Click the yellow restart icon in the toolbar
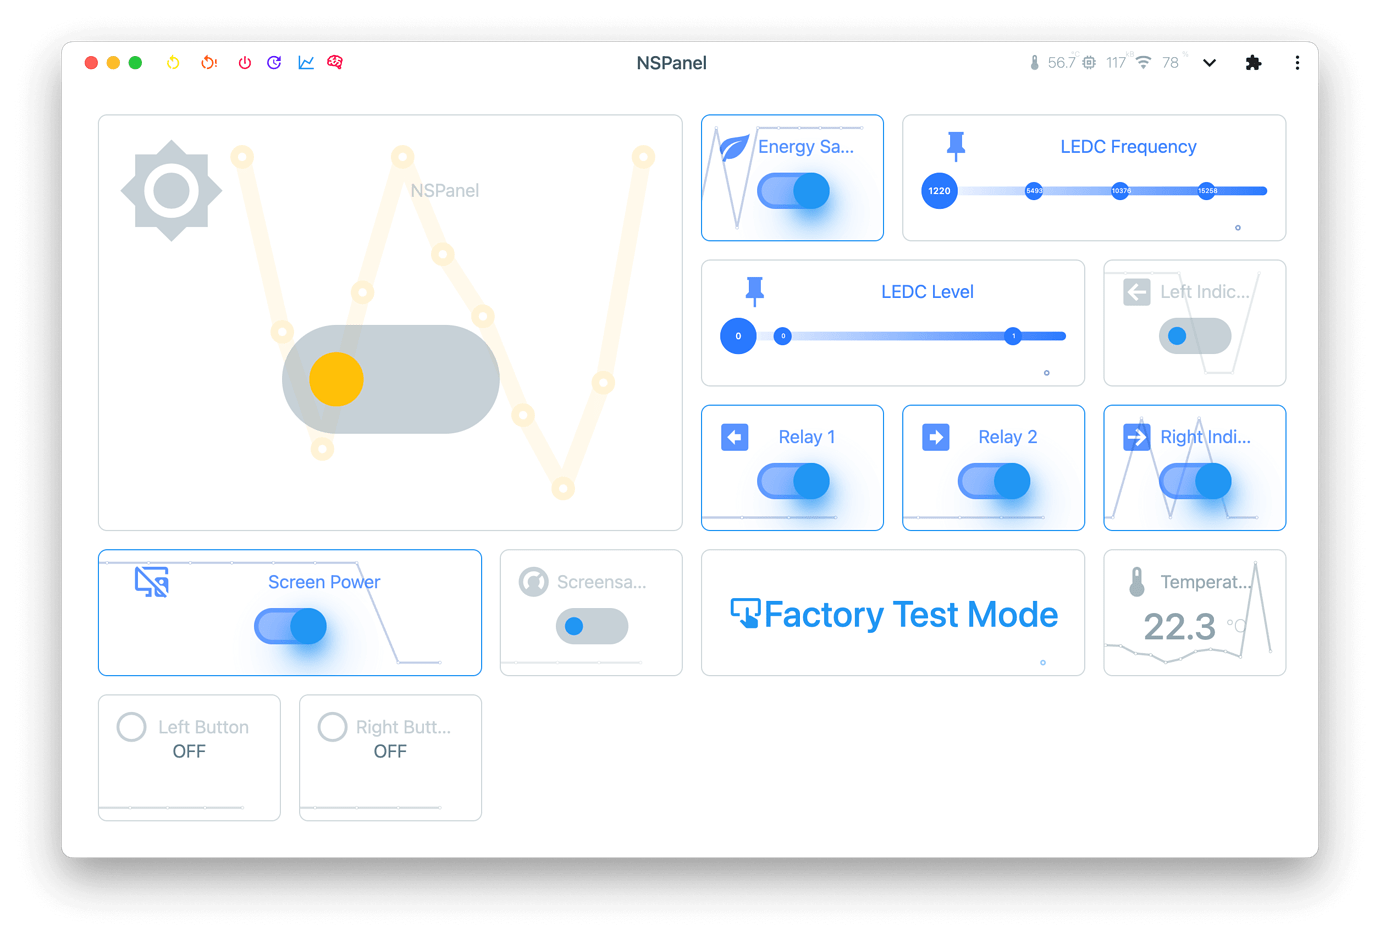Screen dimensions: 1380x938 [172, 62]
